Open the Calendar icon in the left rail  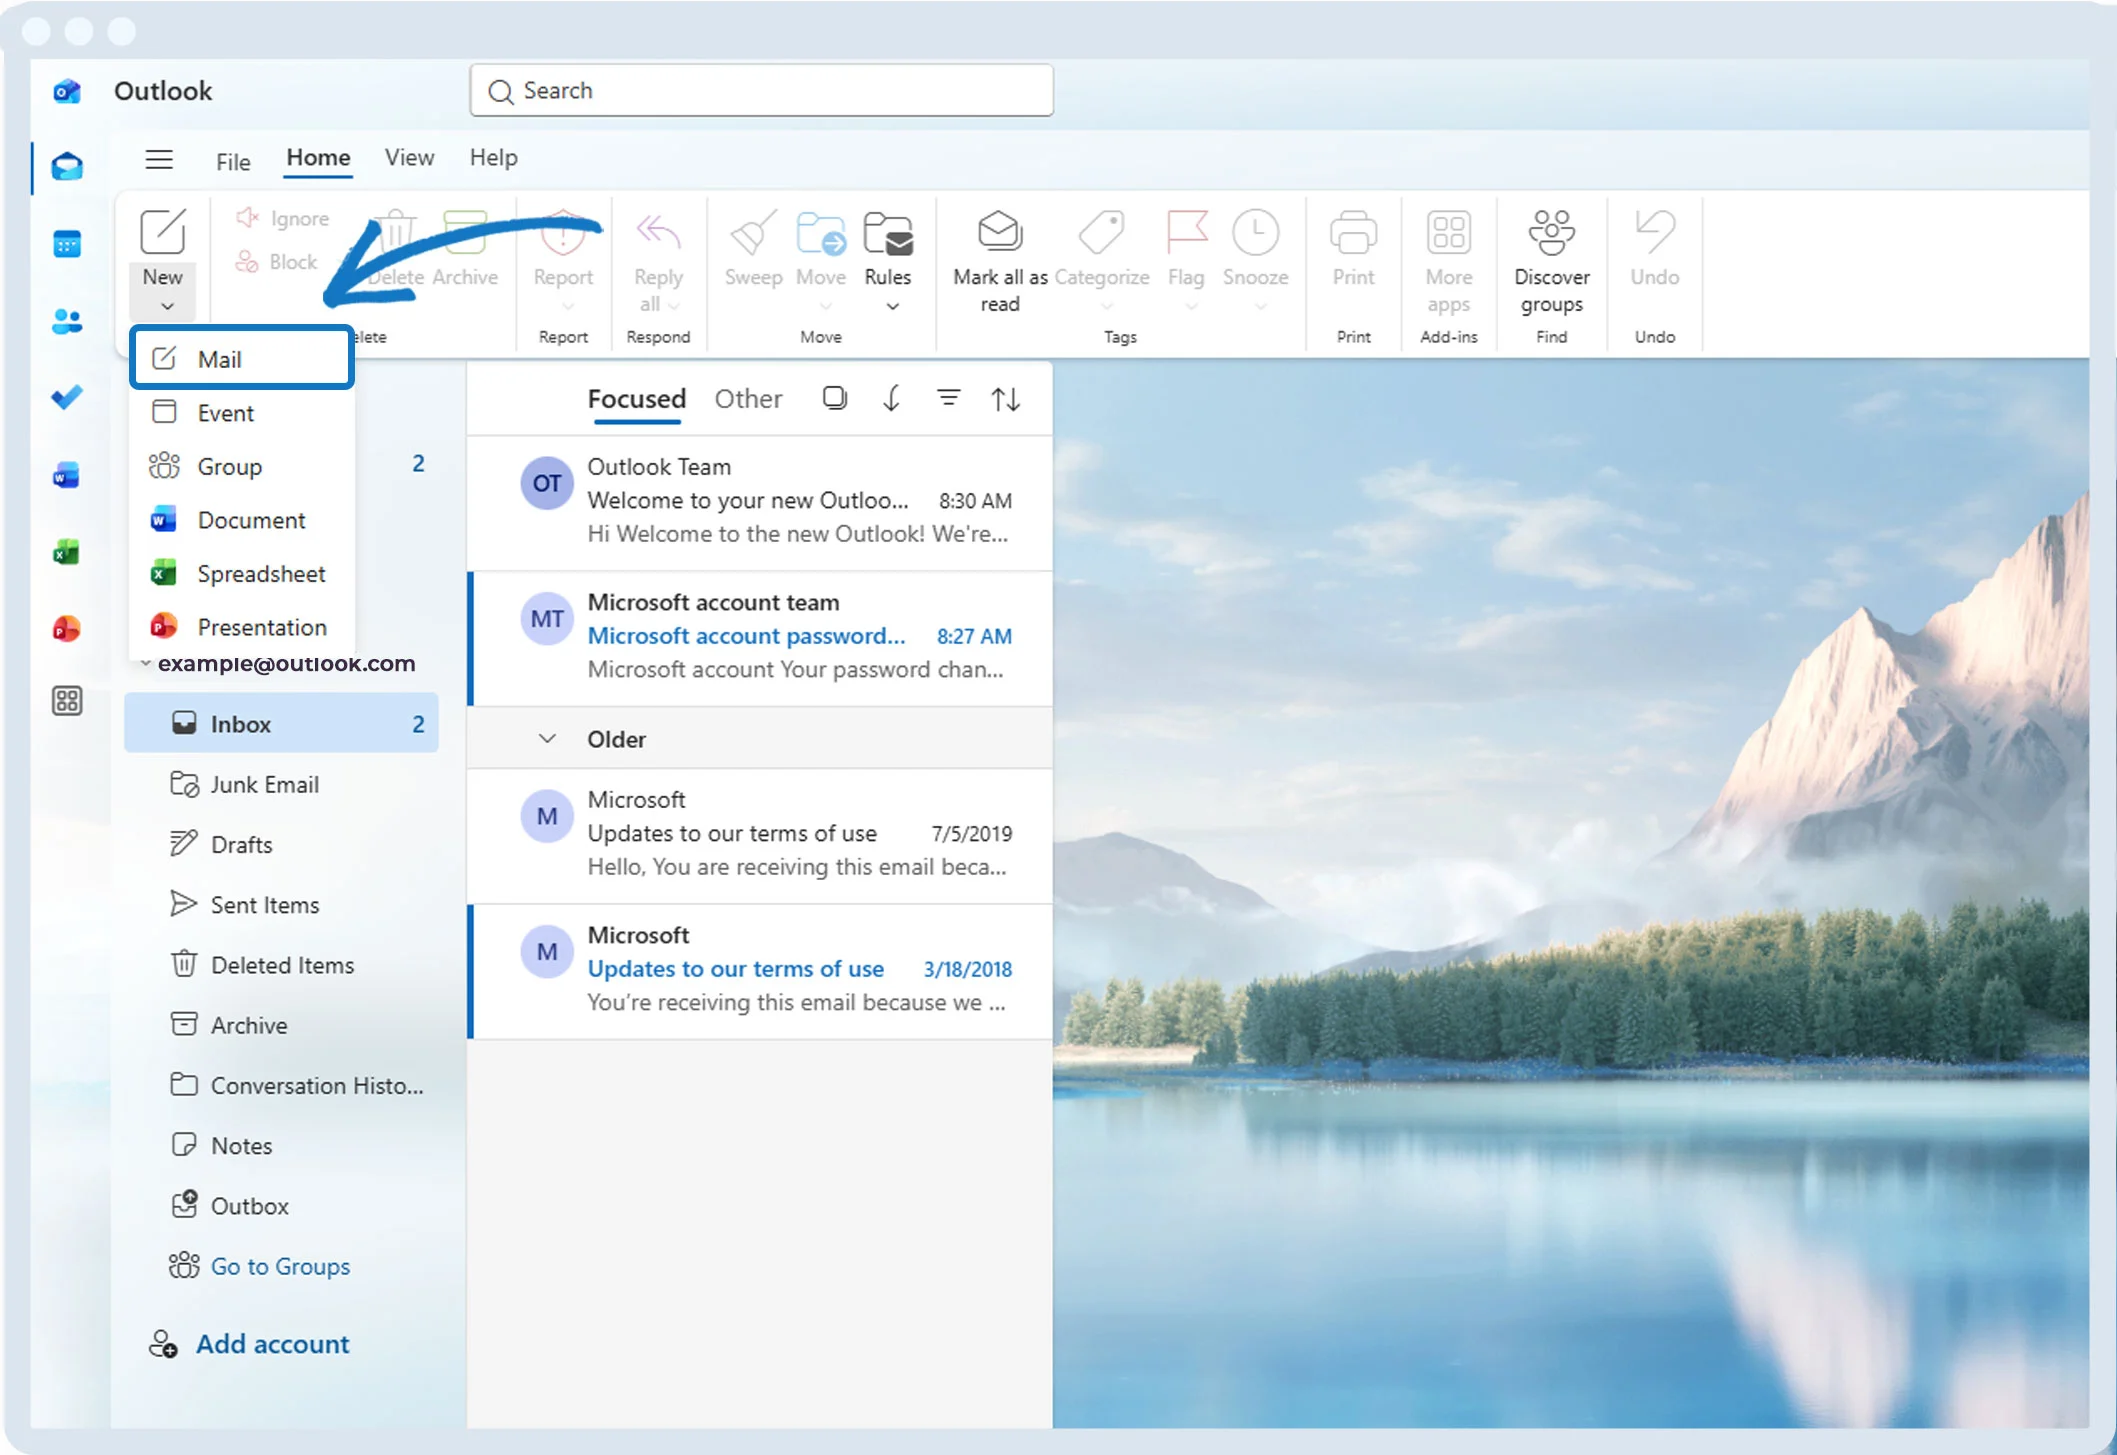click(x=67, y=244)
